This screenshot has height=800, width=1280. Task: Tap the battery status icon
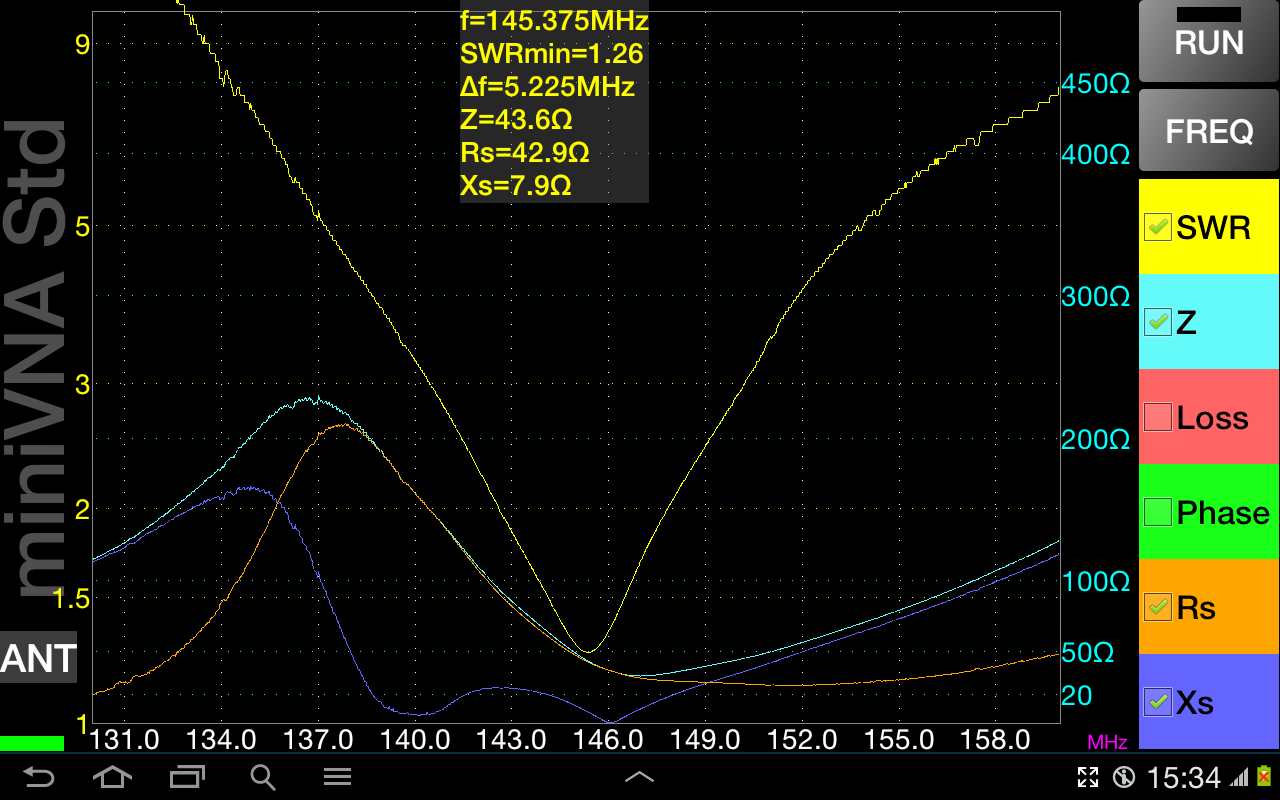pos(1263,777)
